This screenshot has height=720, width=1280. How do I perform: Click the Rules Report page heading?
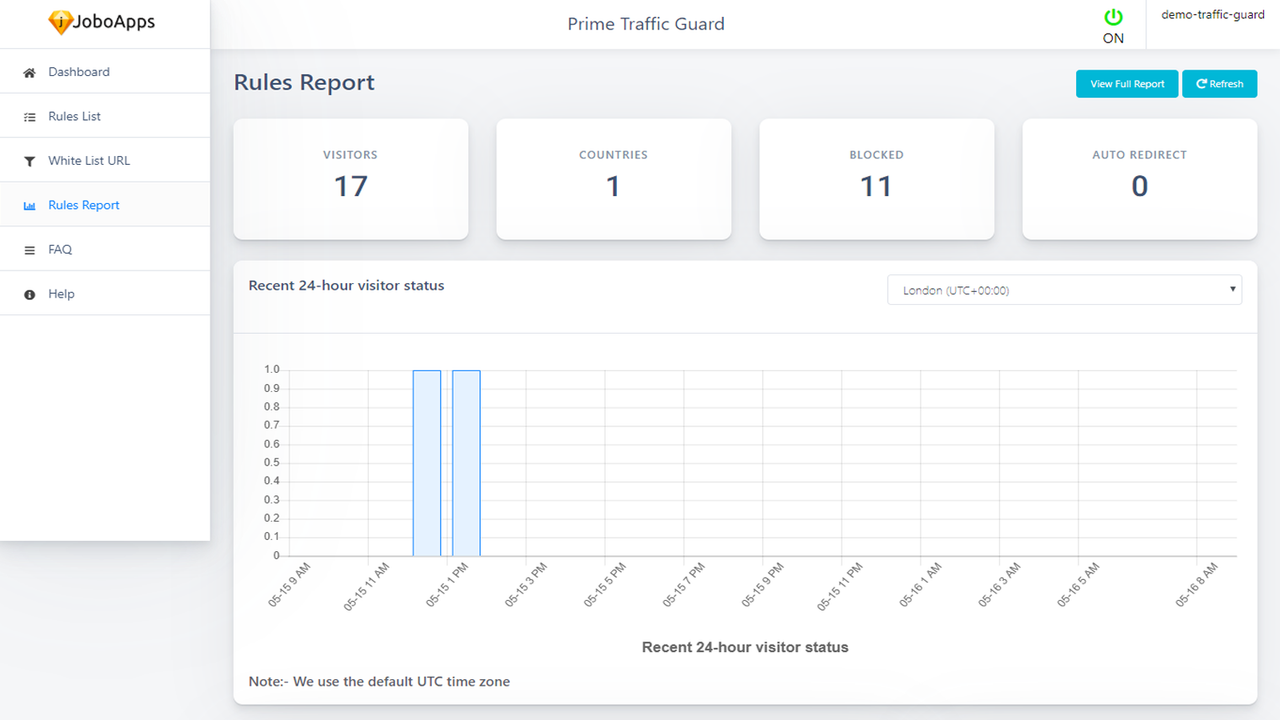[x=304, y=82]
